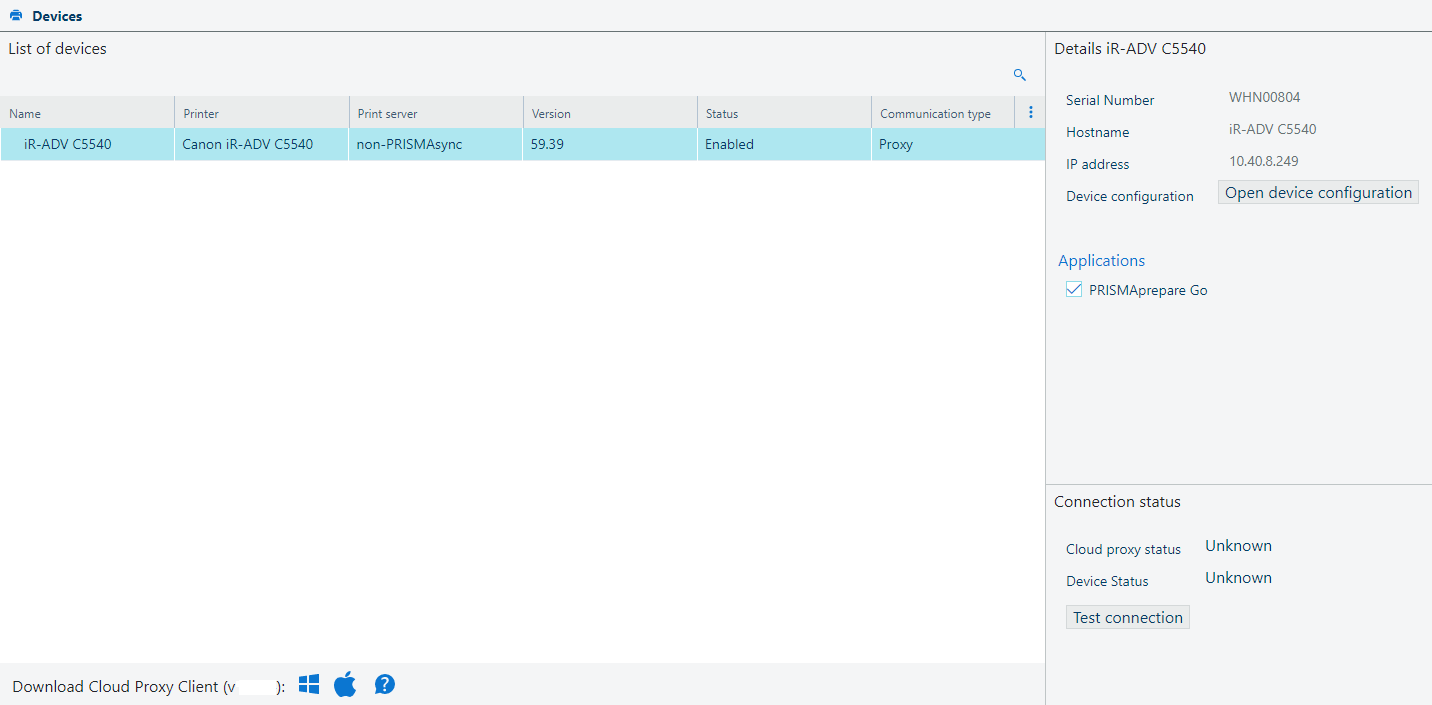Sort by the Printer column header
The width and height of the screenshot is (1432, 705).
[262, 113]
